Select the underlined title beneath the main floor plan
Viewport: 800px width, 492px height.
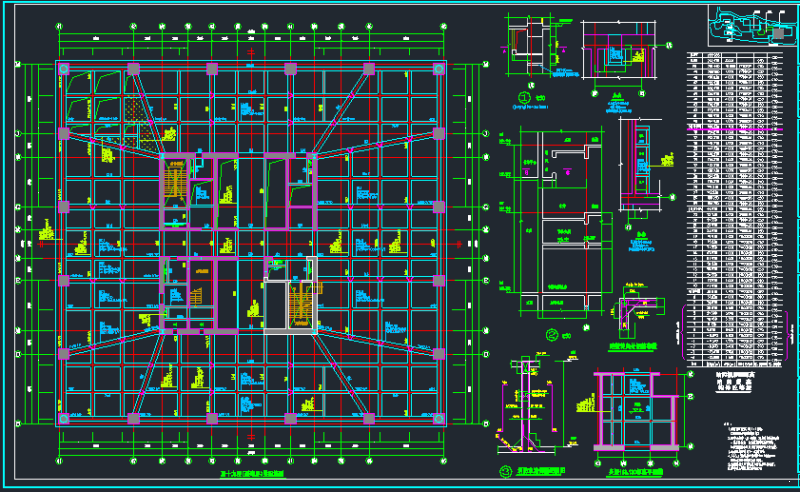coord(252,474)
